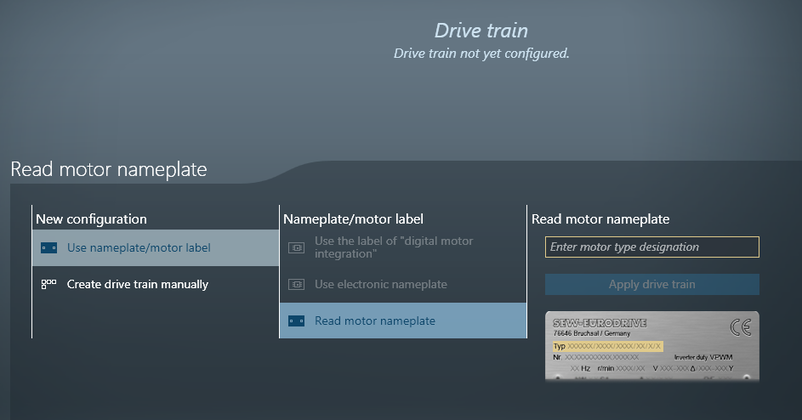Viewport: 802px width, 420px height.
Task: Click the 'Drive train' title at top
Action: pos(481,31)
